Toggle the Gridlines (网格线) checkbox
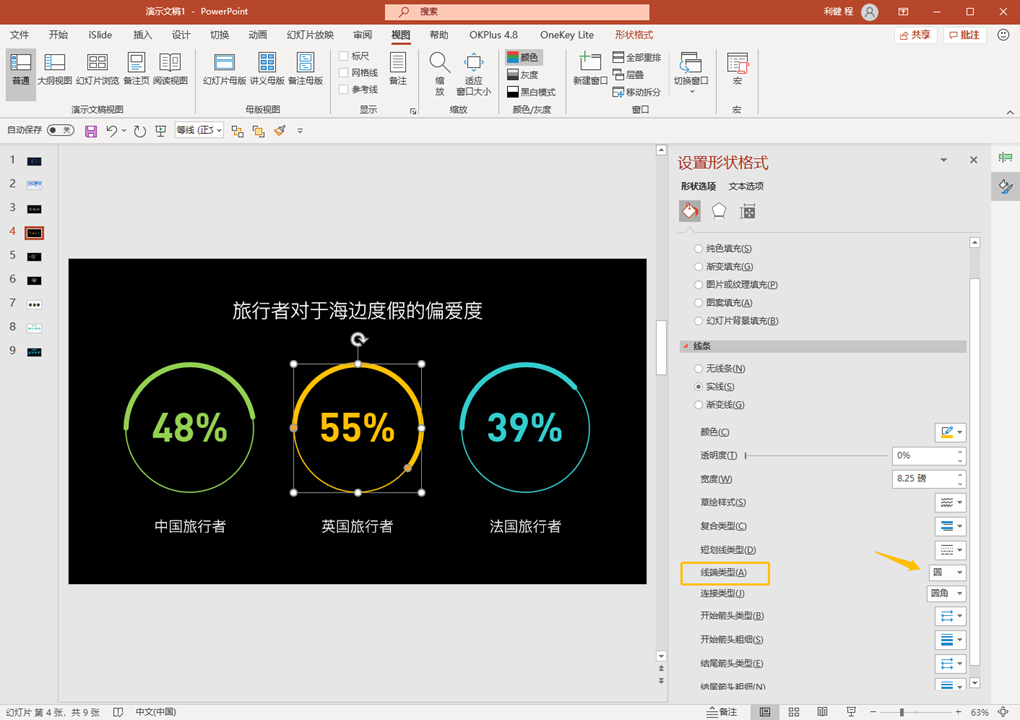The image size is (1020, 720). [x=344, y=72]
